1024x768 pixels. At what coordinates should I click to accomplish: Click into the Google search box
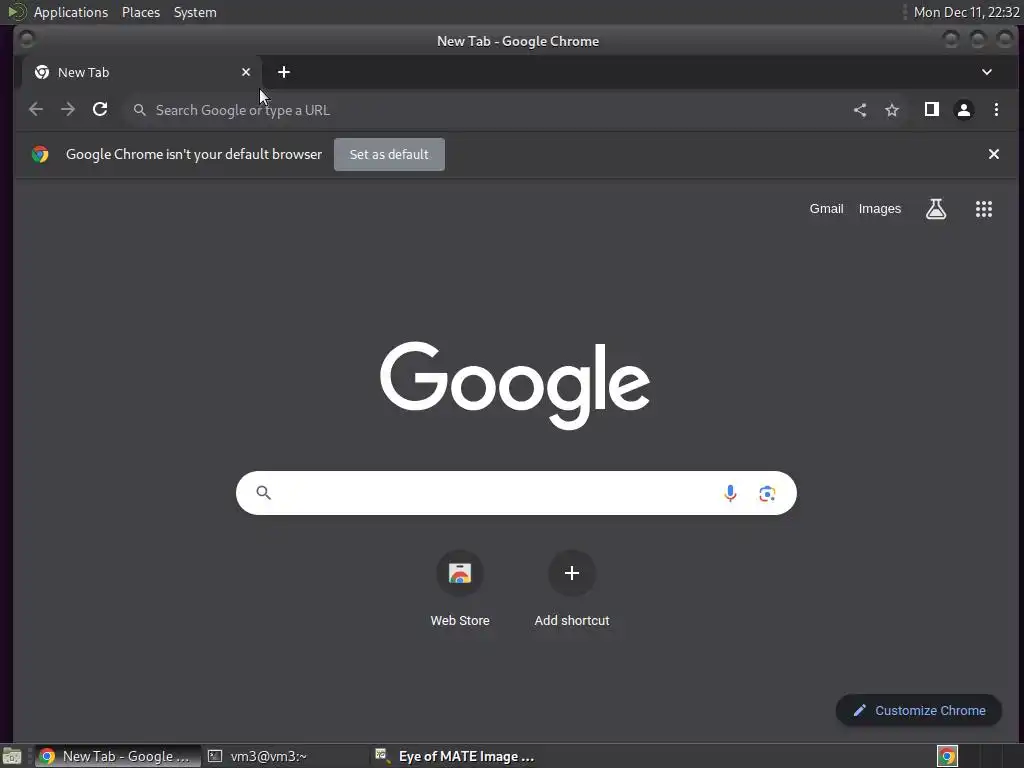tap(516, 493)
